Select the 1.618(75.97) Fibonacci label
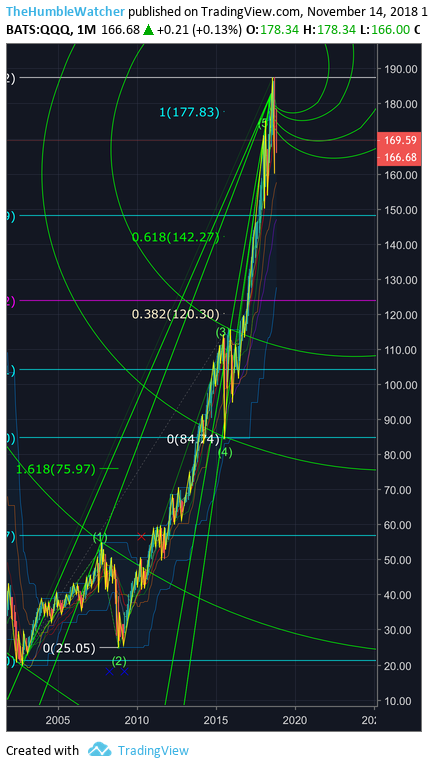This screenshot has height=768, width=428. [56, 469]
